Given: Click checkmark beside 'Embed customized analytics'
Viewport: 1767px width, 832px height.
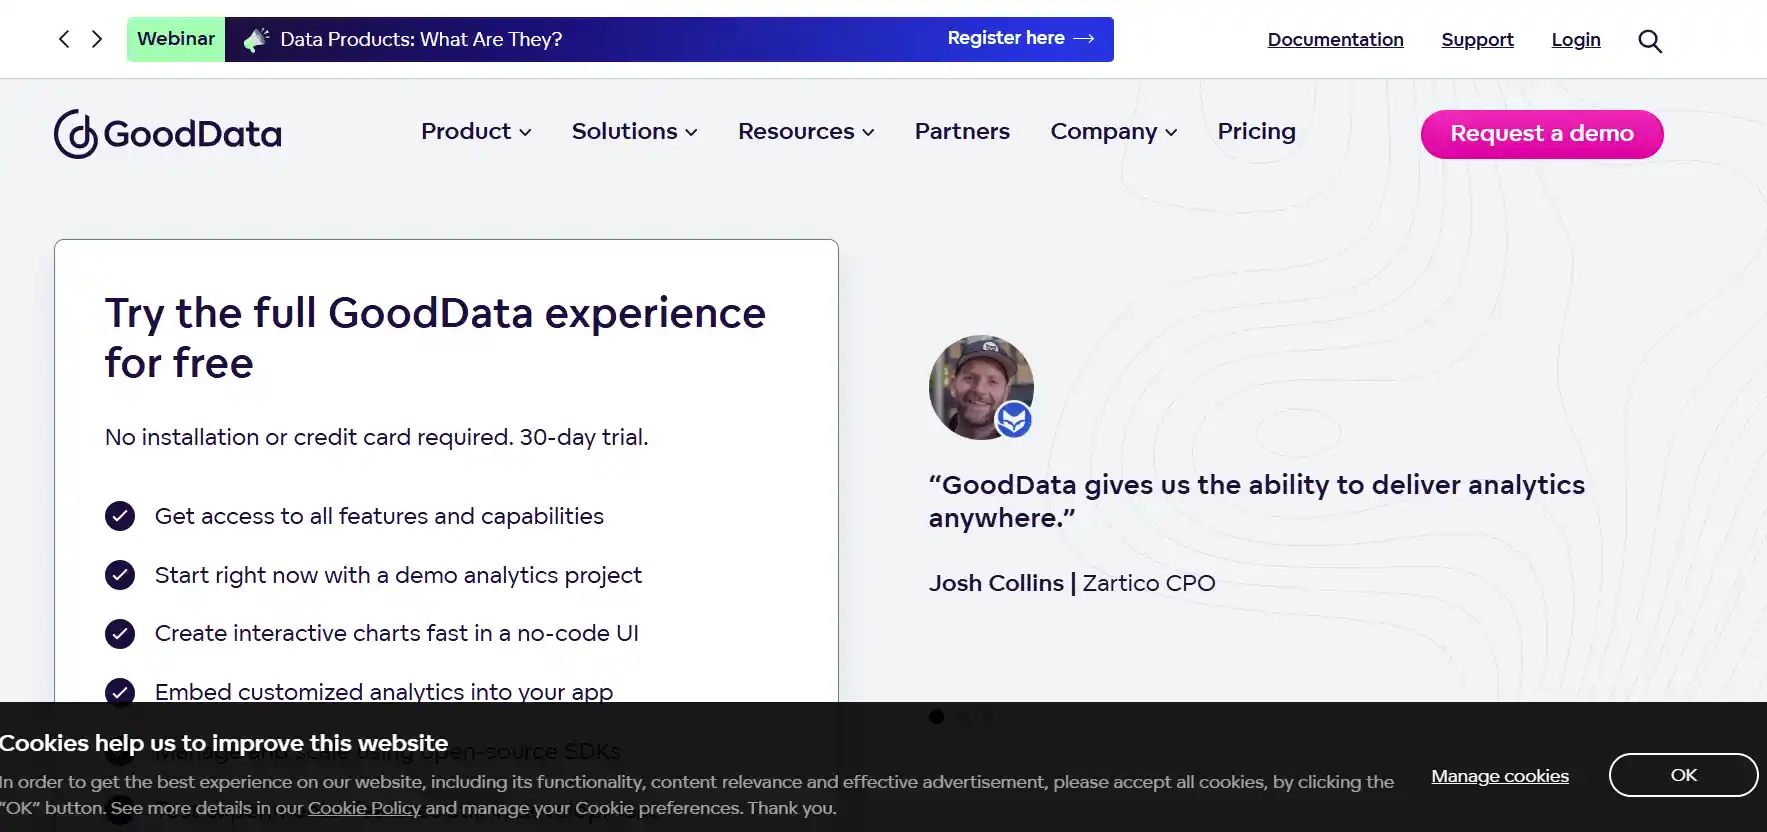Looking at the screenshot, I should pos(120,691).
